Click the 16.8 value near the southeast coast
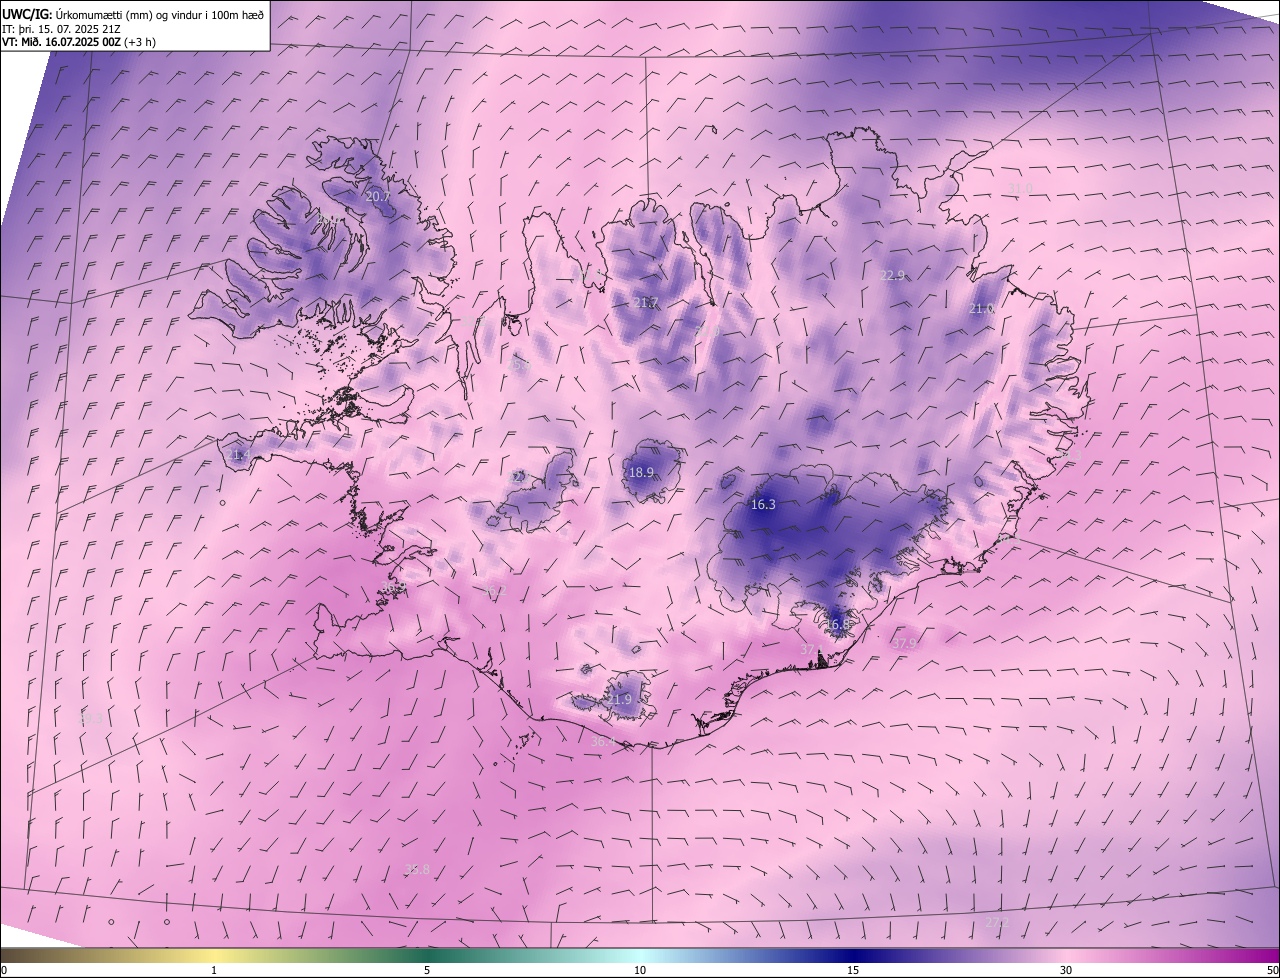 (837, 624)
